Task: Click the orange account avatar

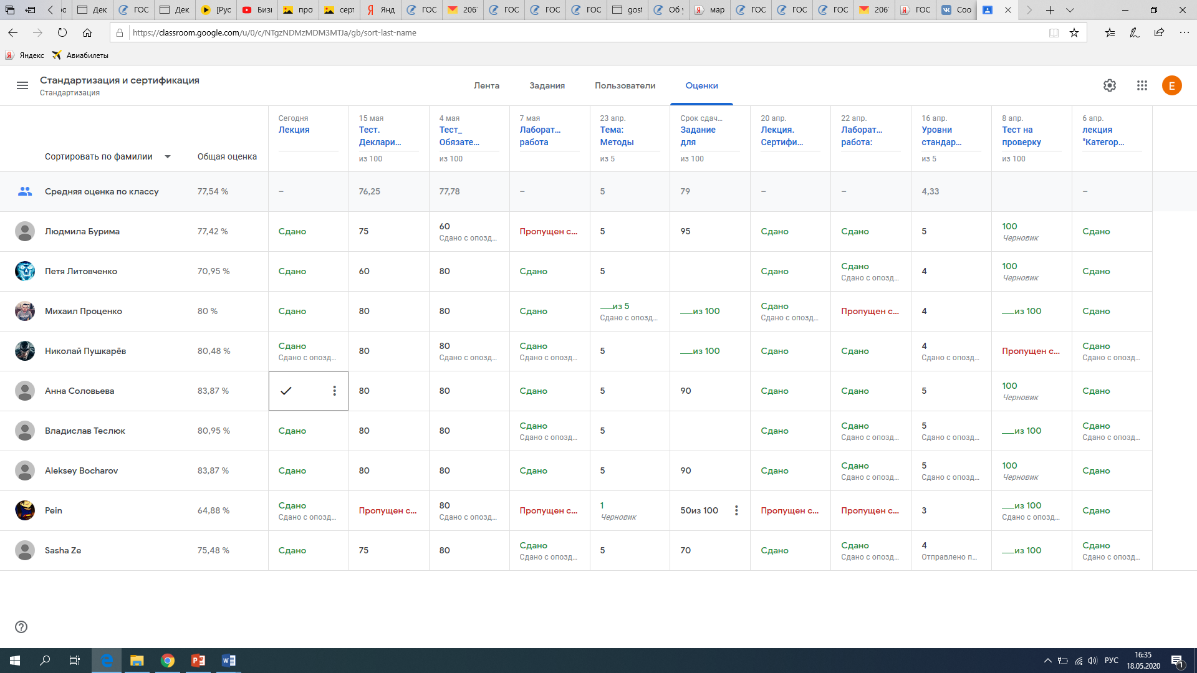Action: [x=1171, y=86]
